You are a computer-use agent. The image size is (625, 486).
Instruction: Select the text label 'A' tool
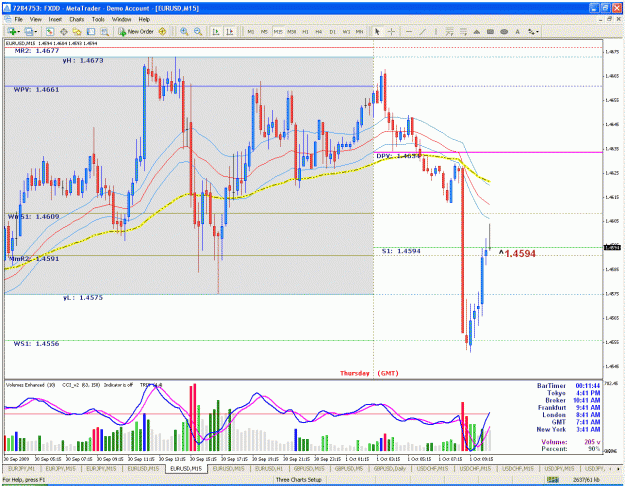coord(517,31)
